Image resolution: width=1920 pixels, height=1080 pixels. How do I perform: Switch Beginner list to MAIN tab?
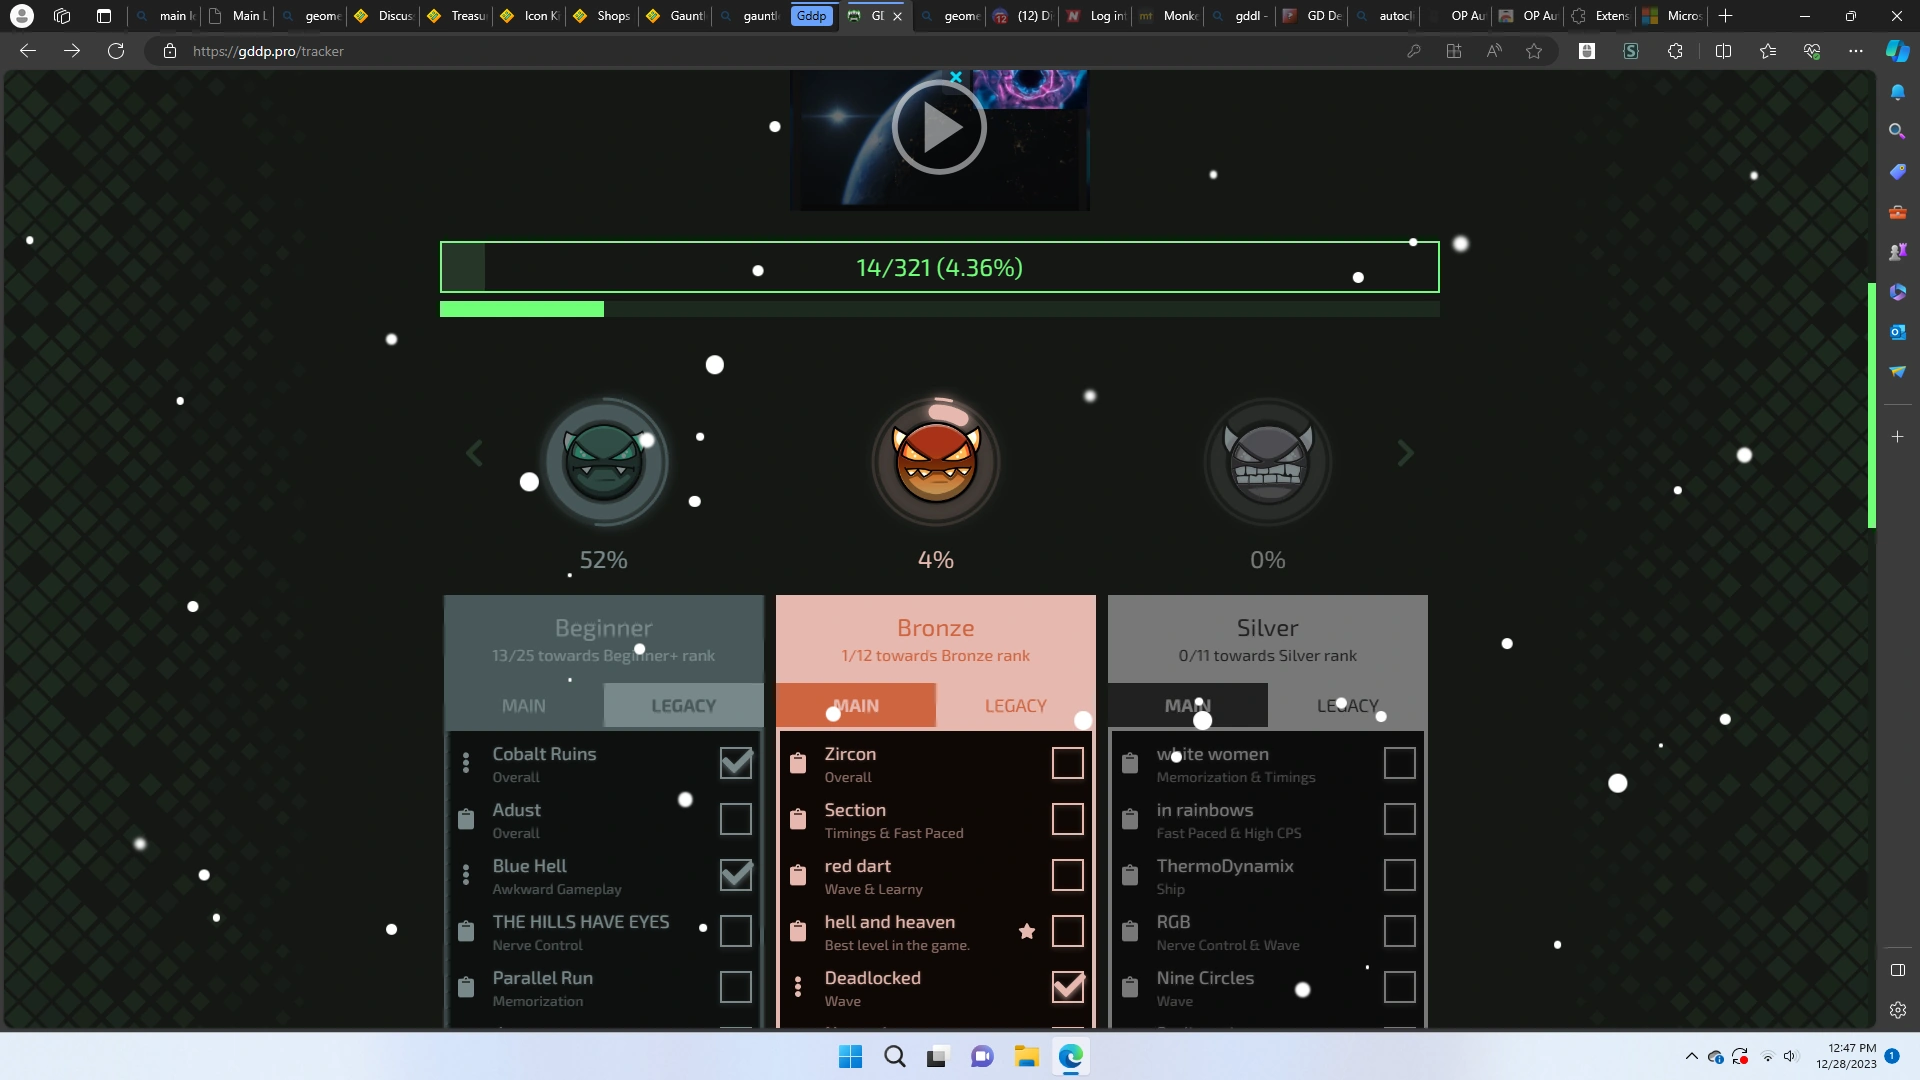(524, 706)
